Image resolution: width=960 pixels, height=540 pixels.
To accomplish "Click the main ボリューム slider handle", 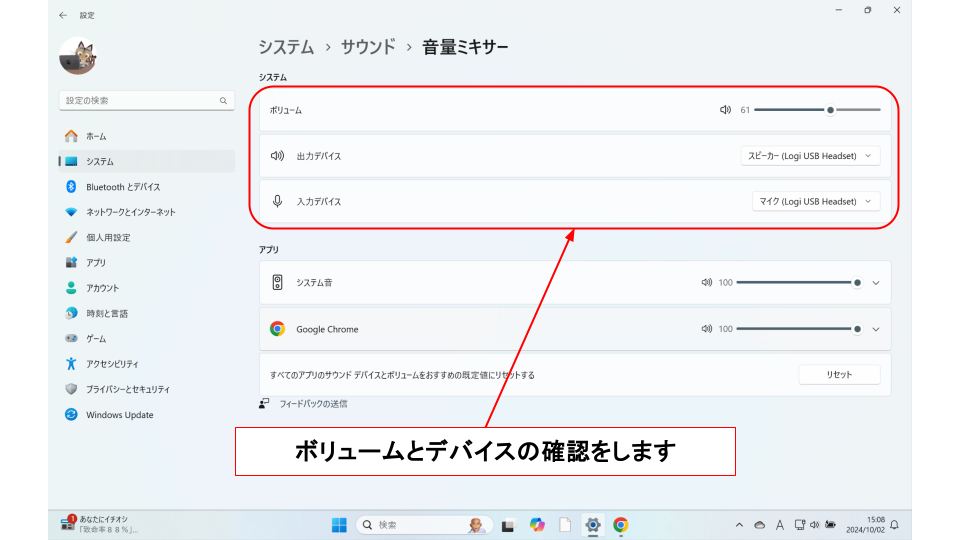I will 830,110.
